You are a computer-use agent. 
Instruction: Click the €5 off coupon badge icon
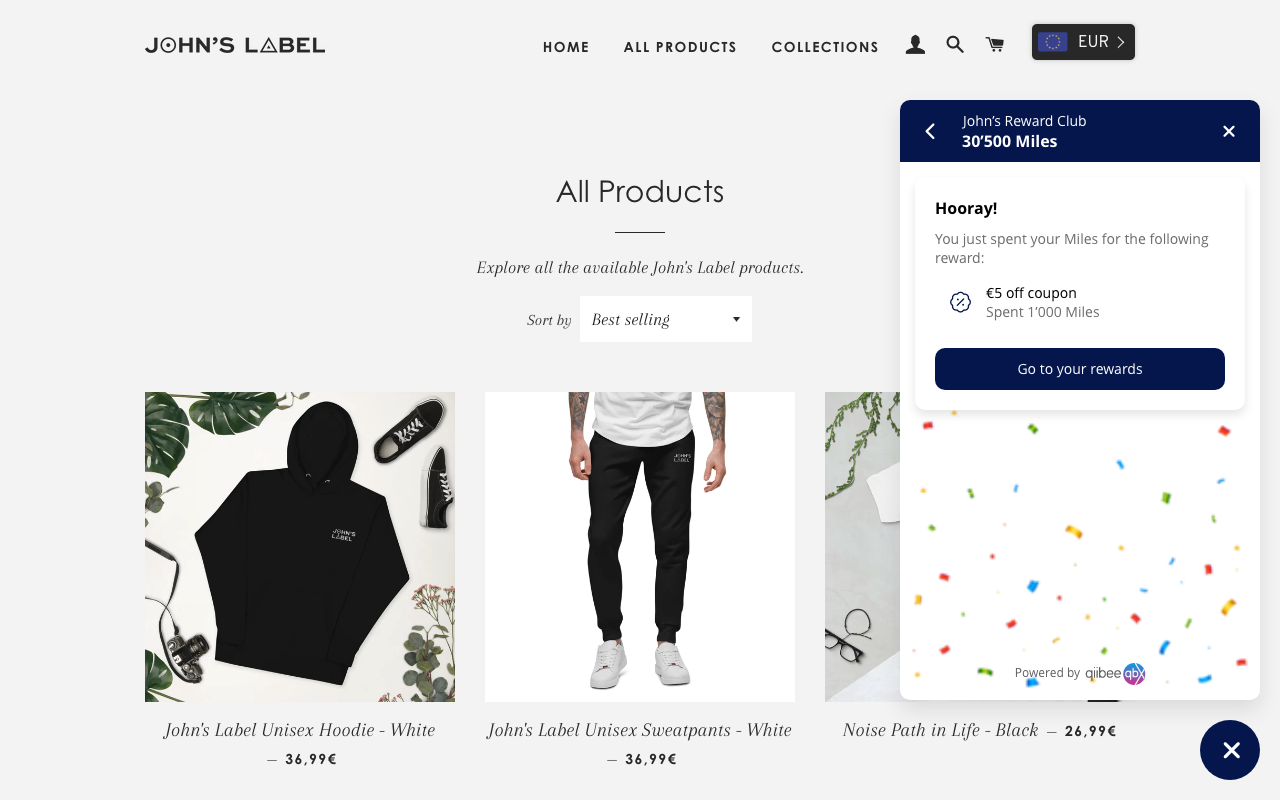click(960, 302)
